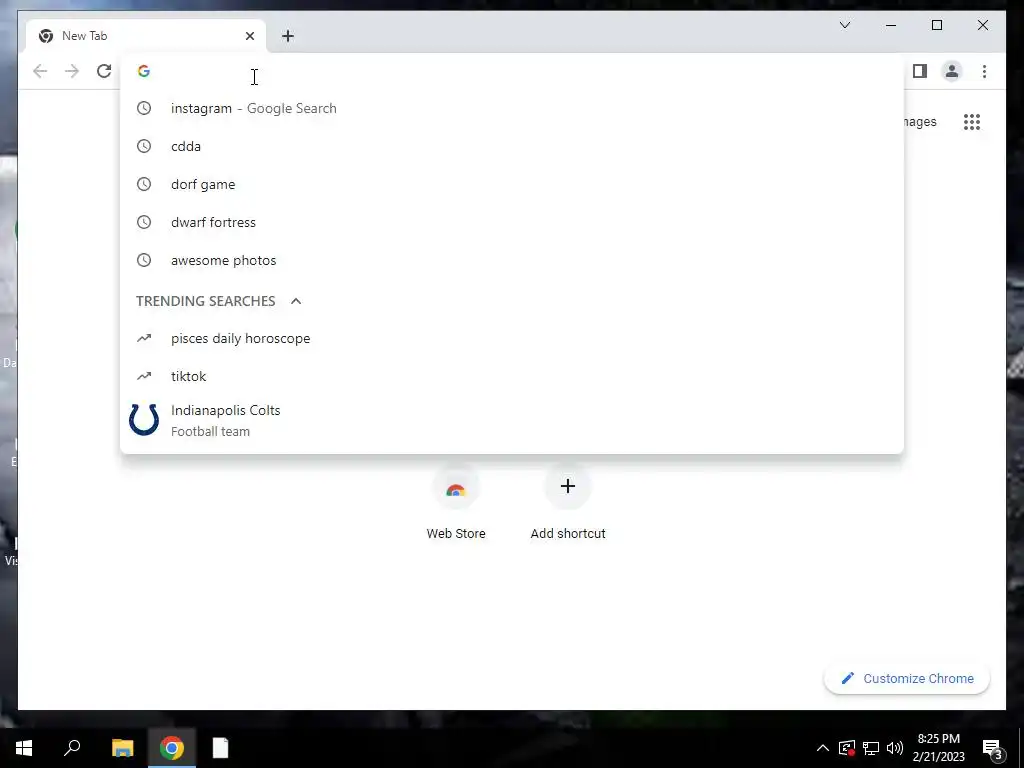The image size is (1024, 768).
Task: Open the notification center icon
Action: 992,748
